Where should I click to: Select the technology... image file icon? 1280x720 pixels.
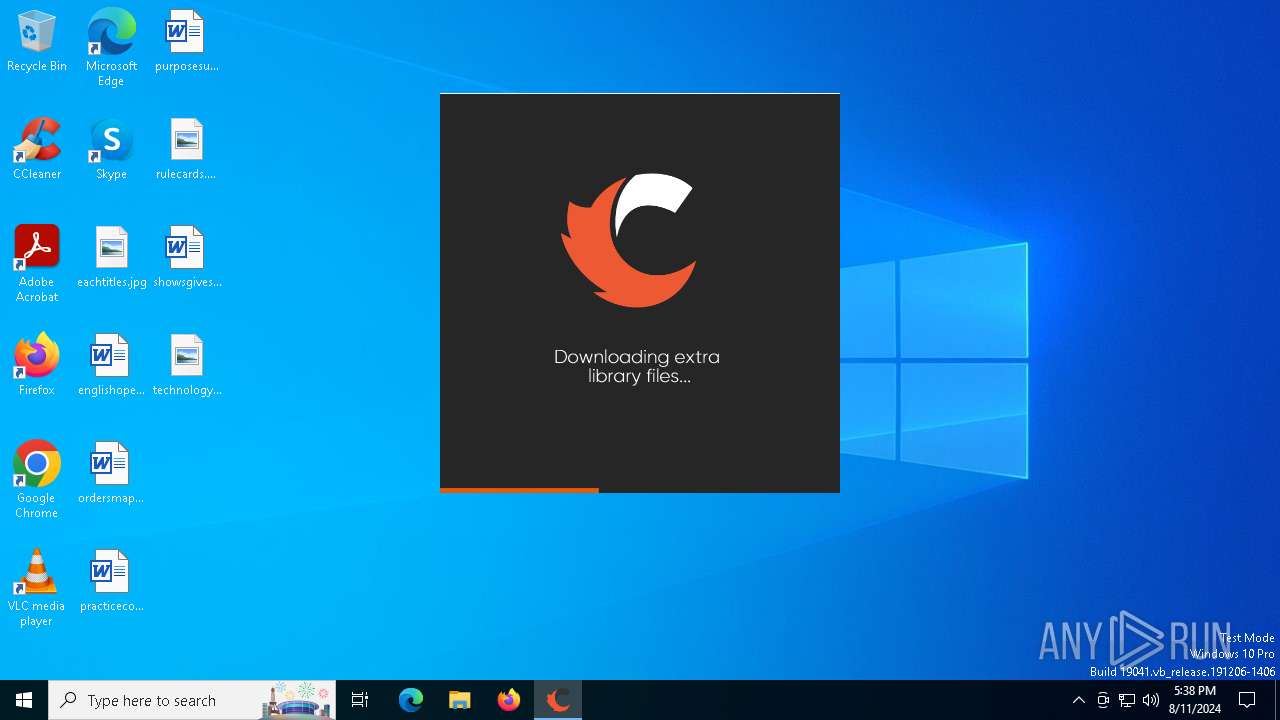186,366
